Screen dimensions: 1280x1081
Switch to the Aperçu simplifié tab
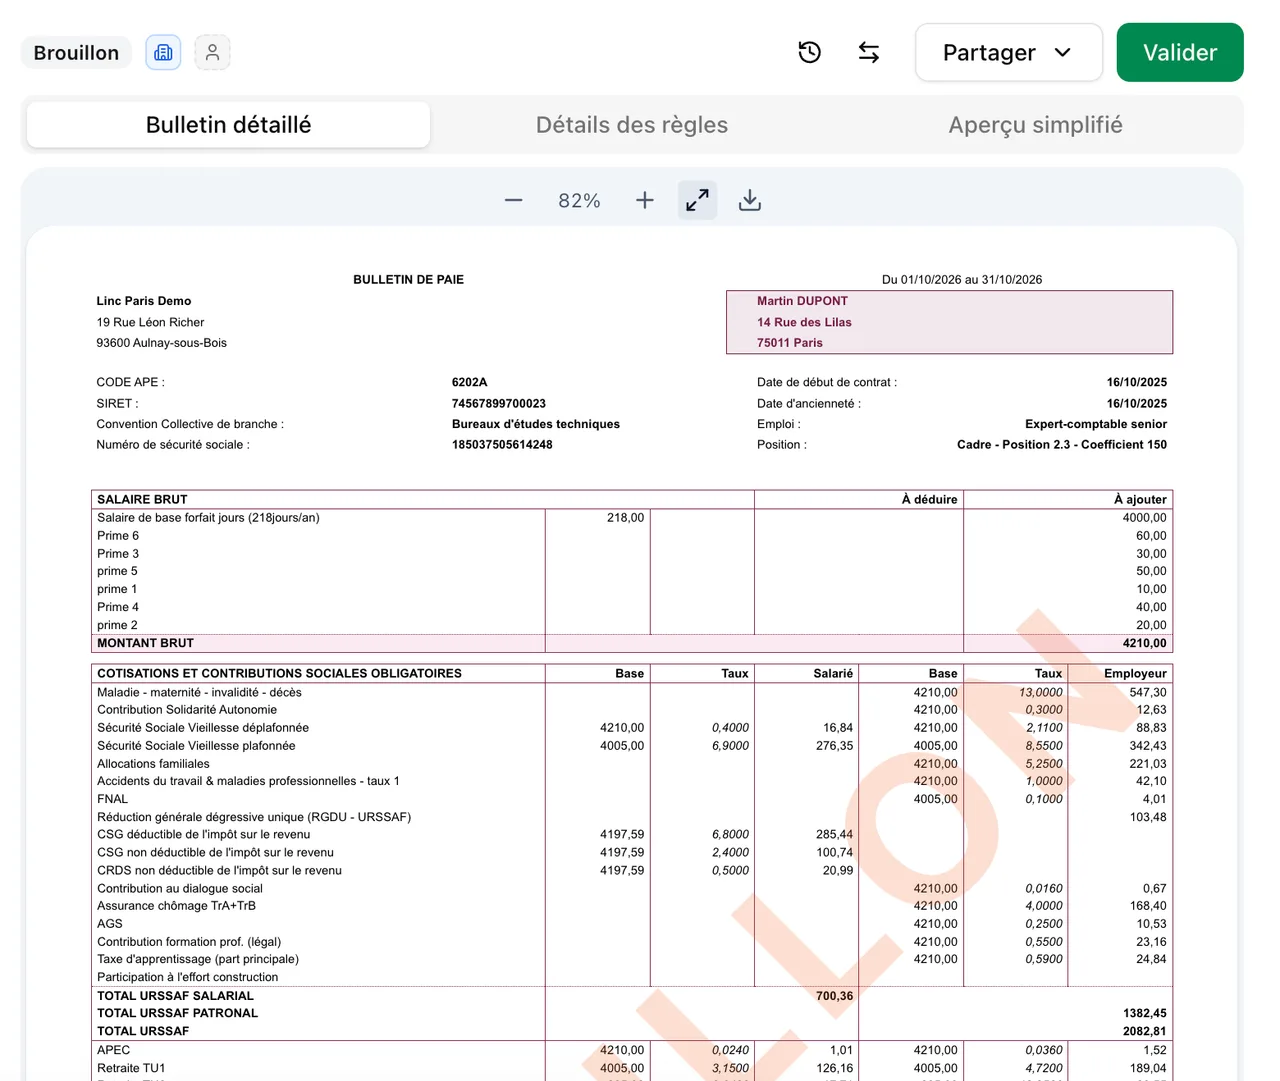(x=1035, y=125)
